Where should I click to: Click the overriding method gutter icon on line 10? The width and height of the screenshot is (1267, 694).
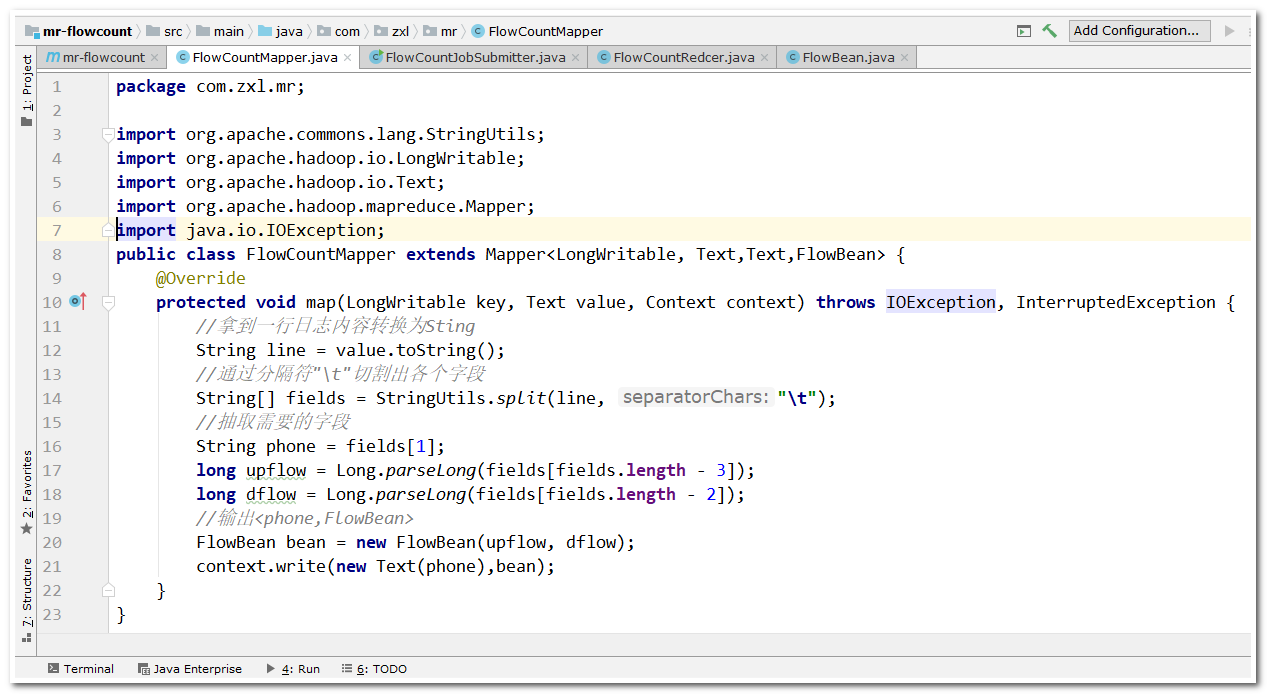(78, 301)
